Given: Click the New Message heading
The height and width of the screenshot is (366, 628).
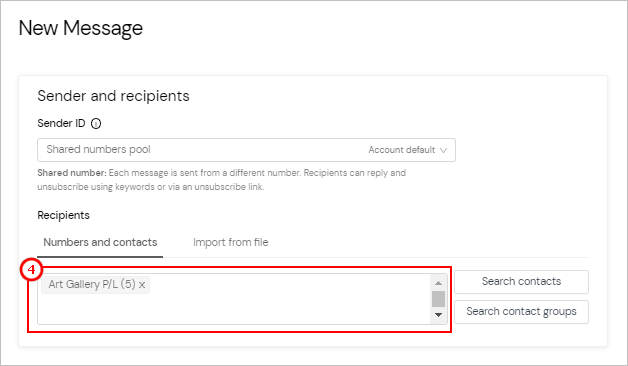Looking at the screenshot, I should click(x=81, y=28).
